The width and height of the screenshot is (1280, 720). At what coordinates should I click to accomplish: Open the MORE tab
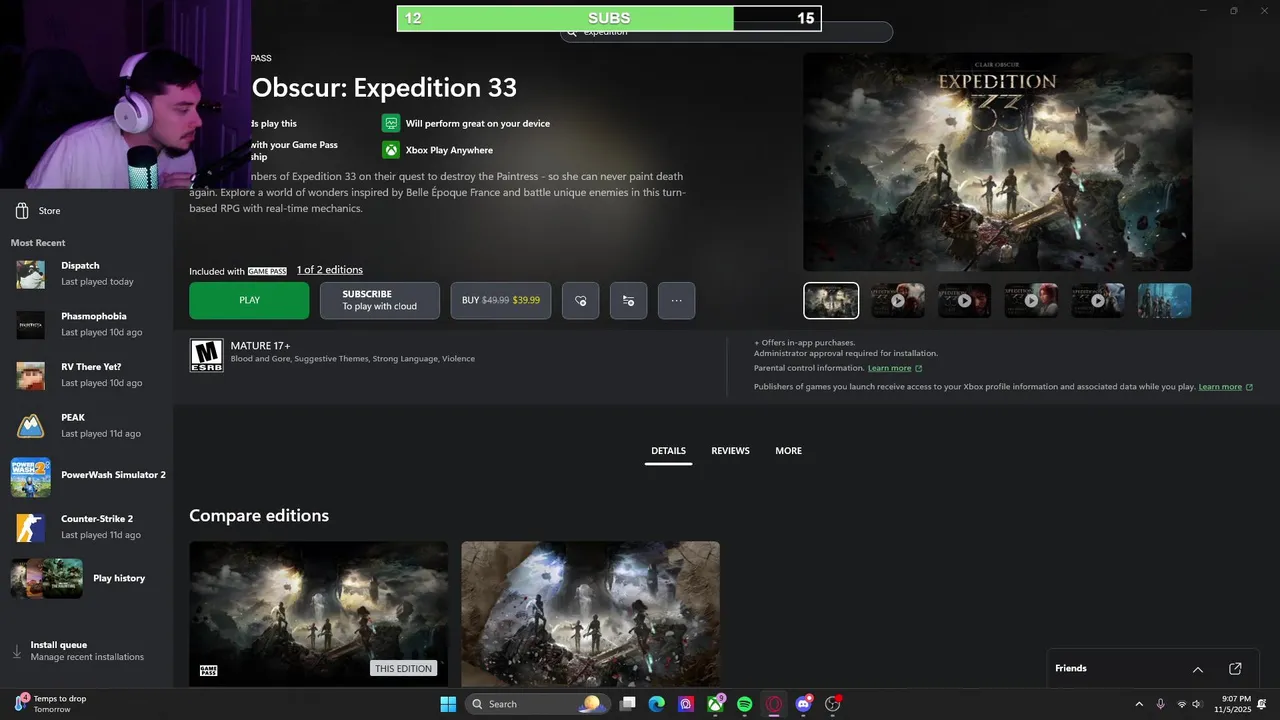pos(788,451)
